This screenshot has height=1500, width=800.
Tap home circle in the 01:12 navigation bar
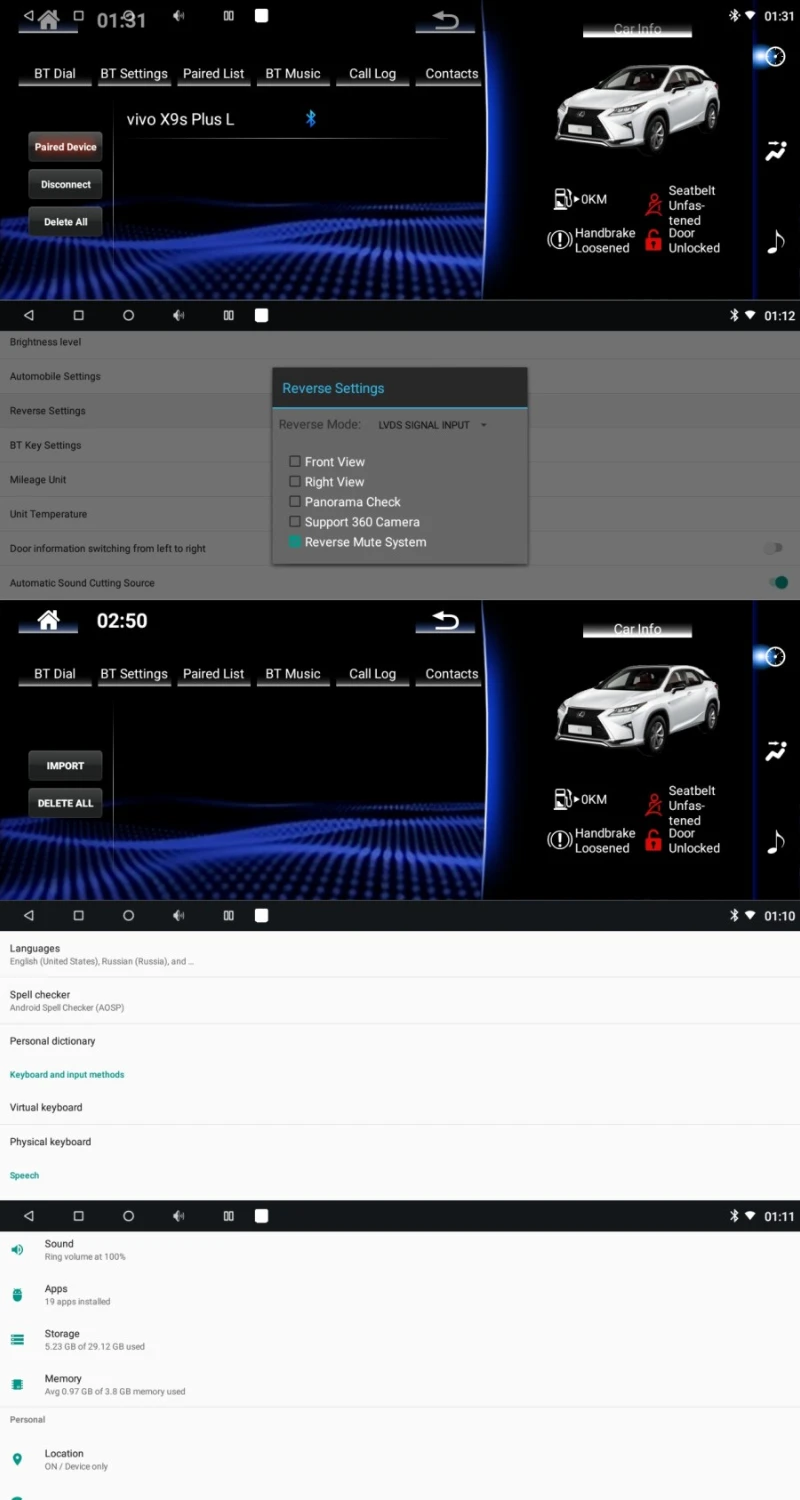click(128, 315)
